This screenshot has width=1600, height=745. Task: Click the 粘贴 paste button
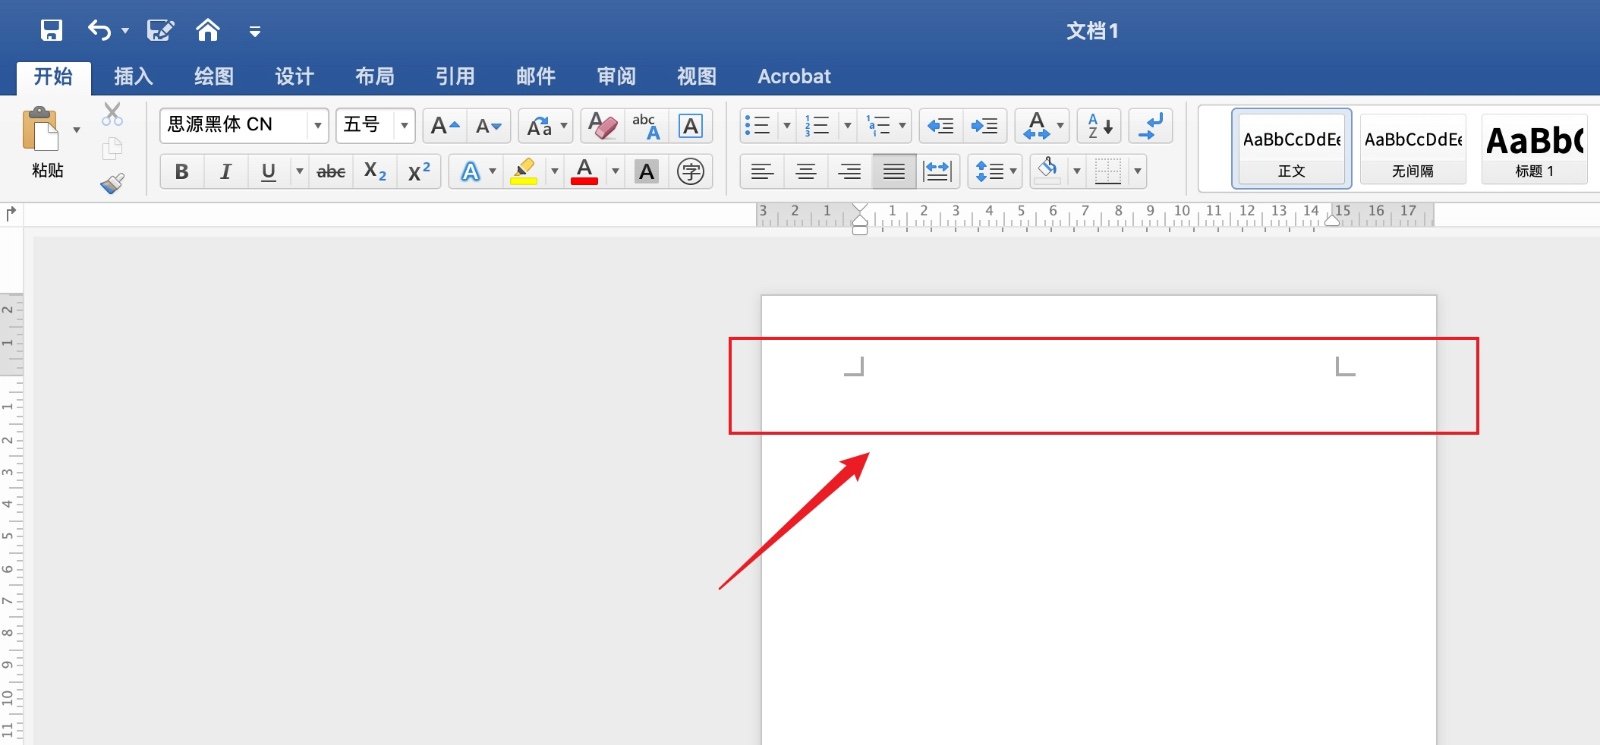[x=42, y=143]
